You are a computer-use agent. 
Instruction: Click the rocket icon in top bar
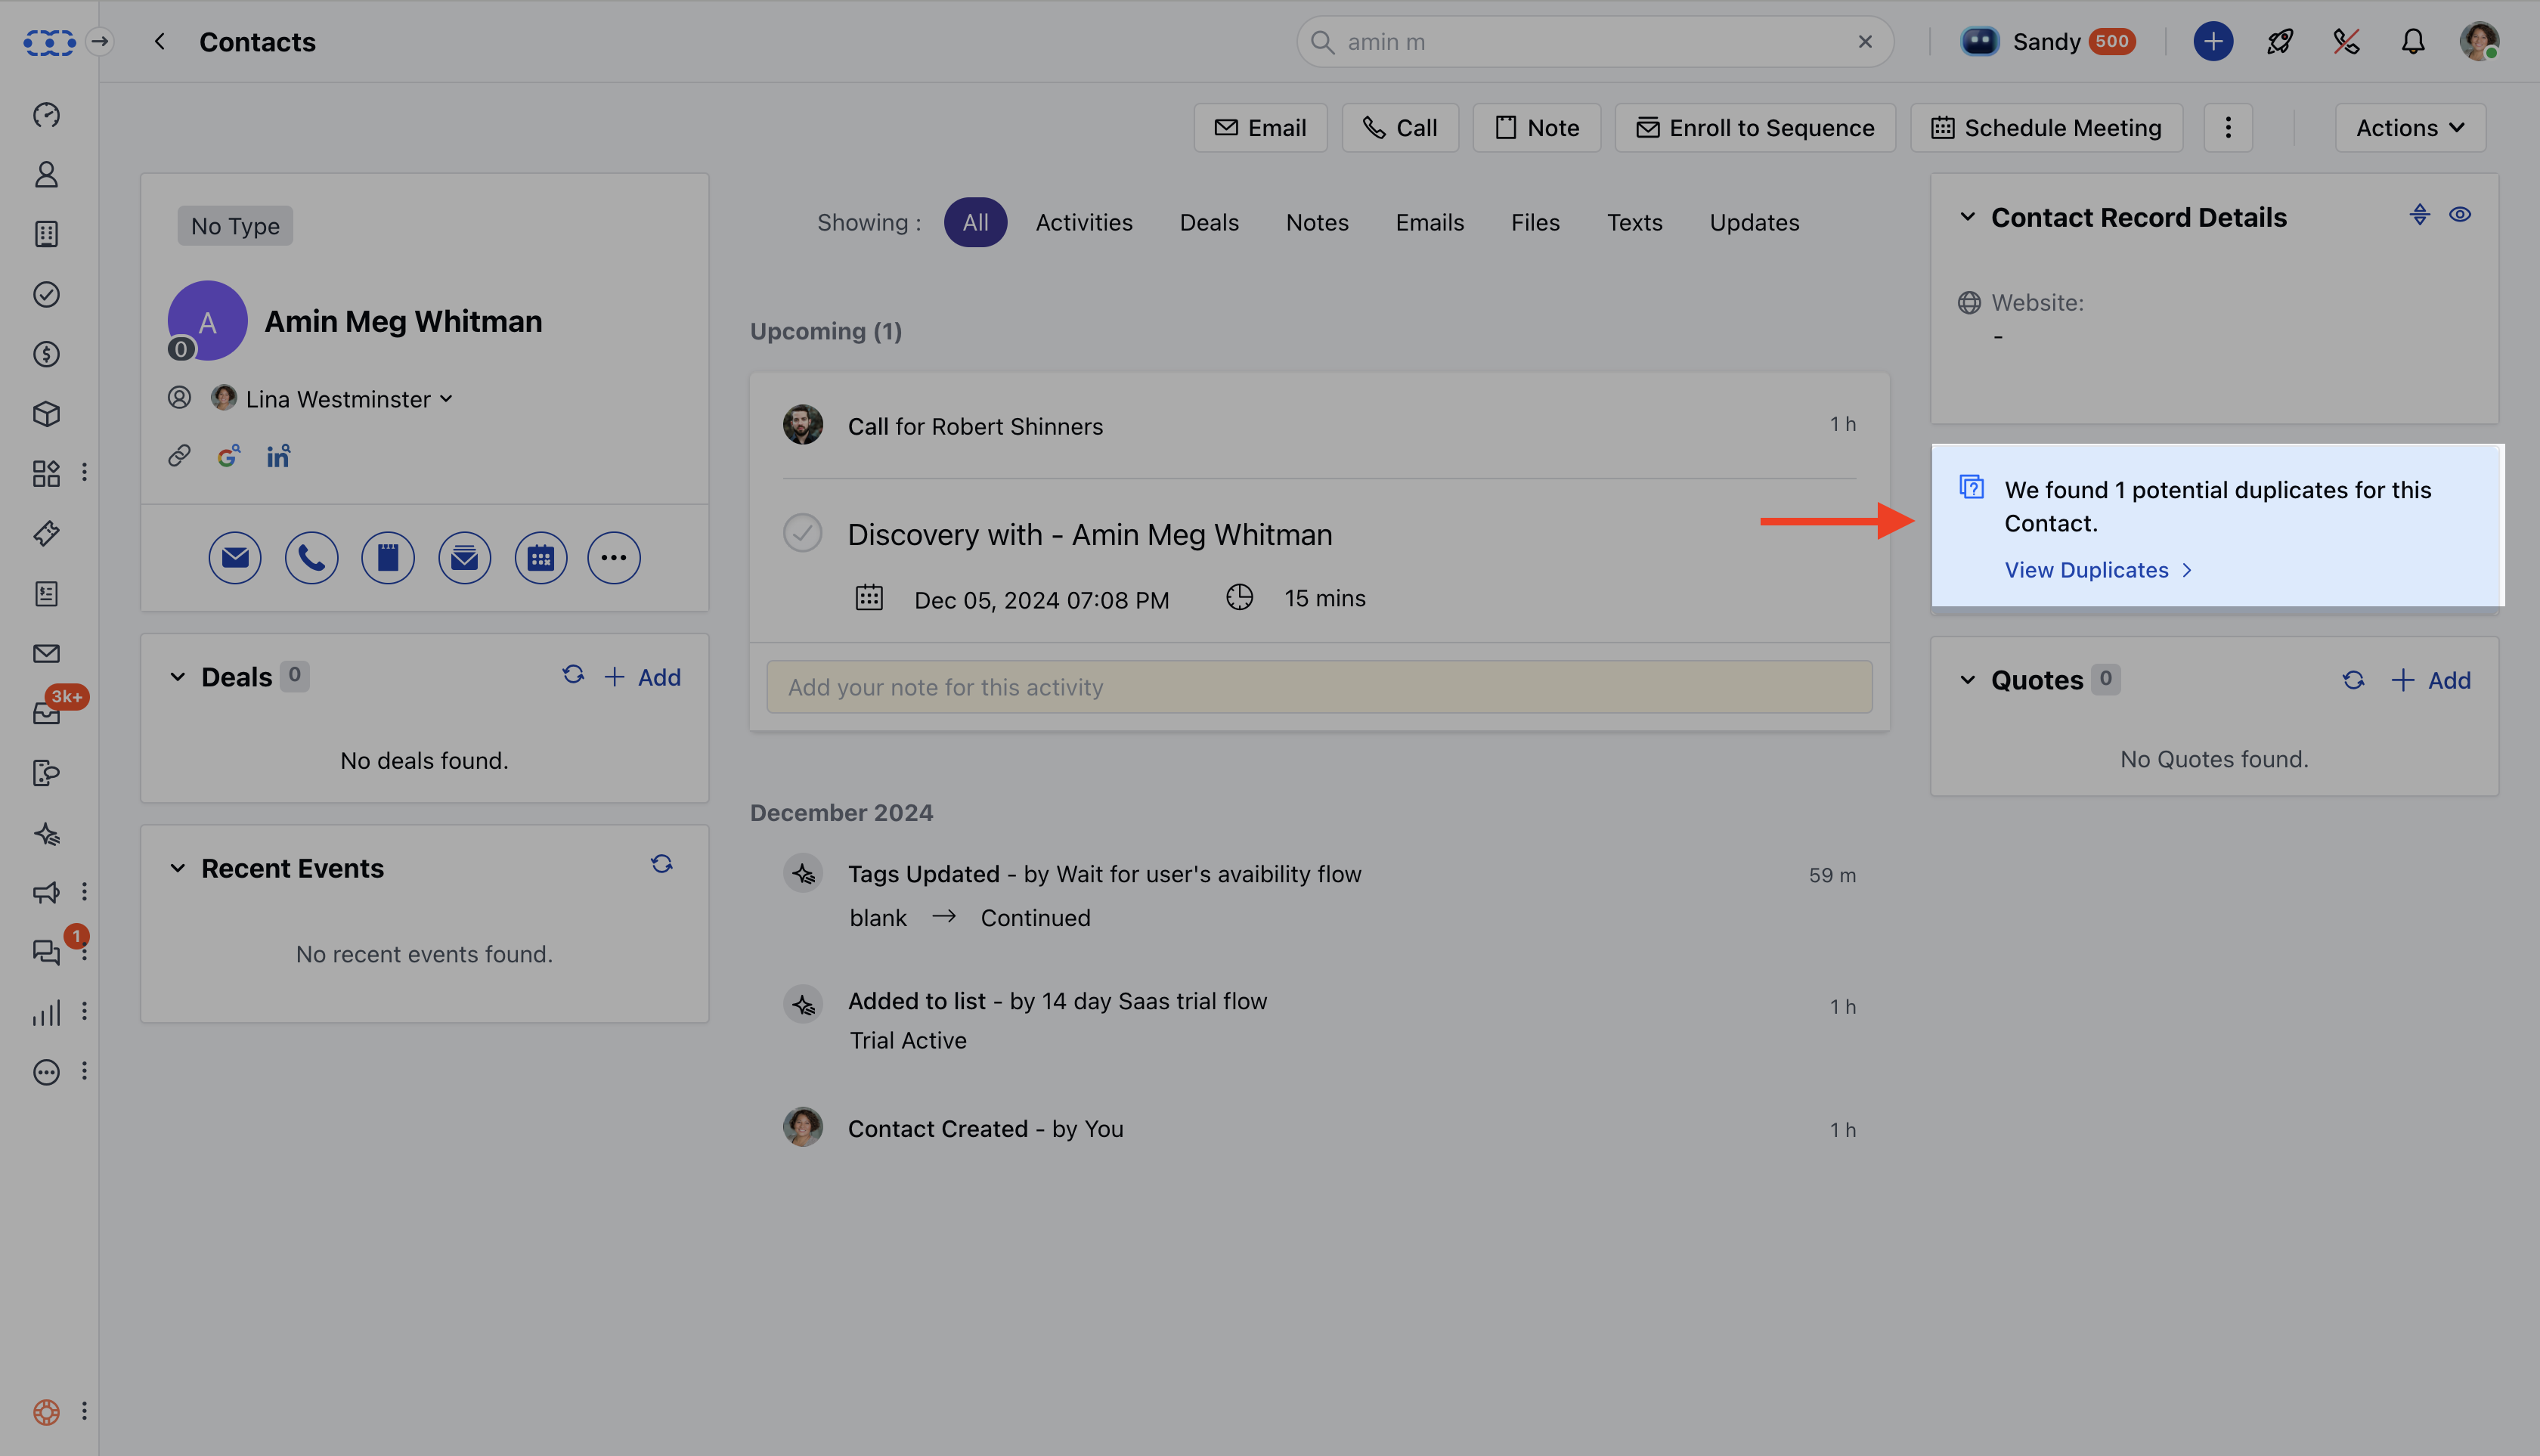coord(2279,42)
